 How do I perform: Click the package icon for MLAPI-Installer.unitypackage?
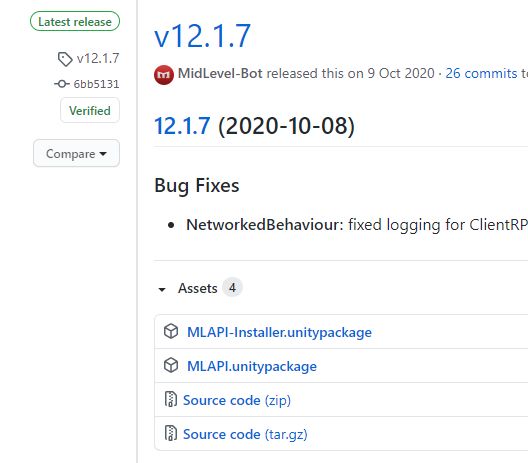171,331
